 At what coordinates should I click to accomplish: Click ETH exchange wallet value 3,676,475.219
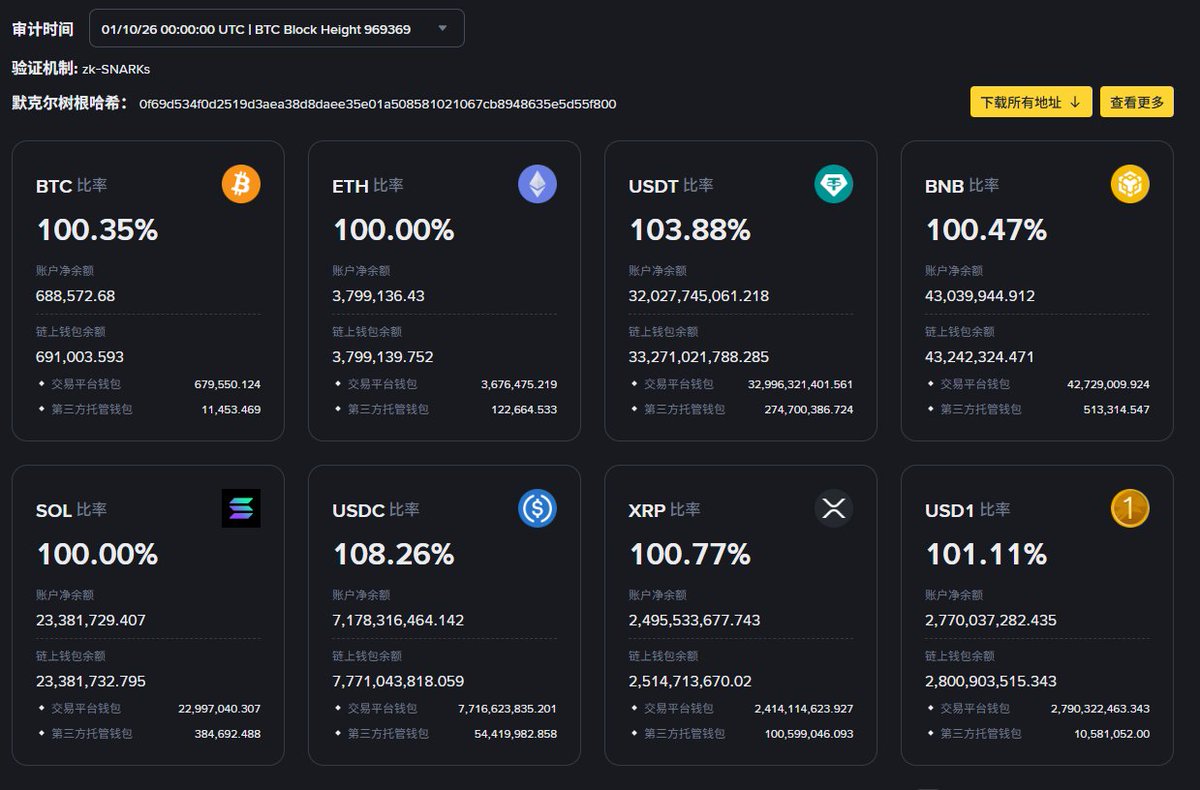tap(519, 384)
